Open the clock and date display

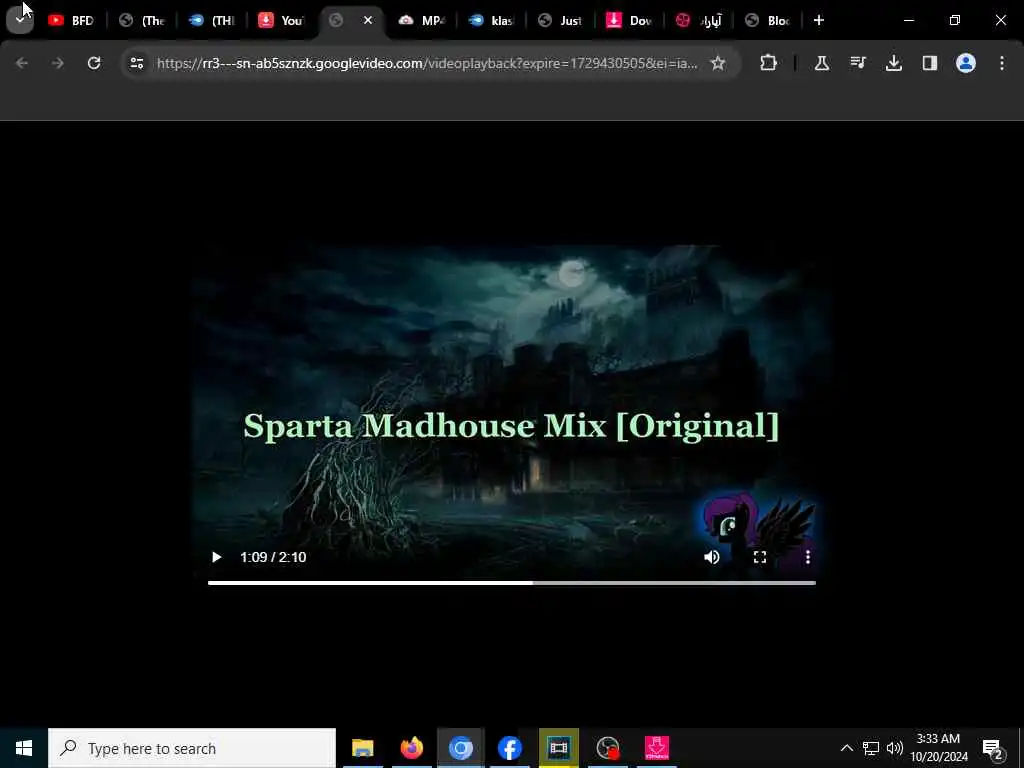point(938,748)
